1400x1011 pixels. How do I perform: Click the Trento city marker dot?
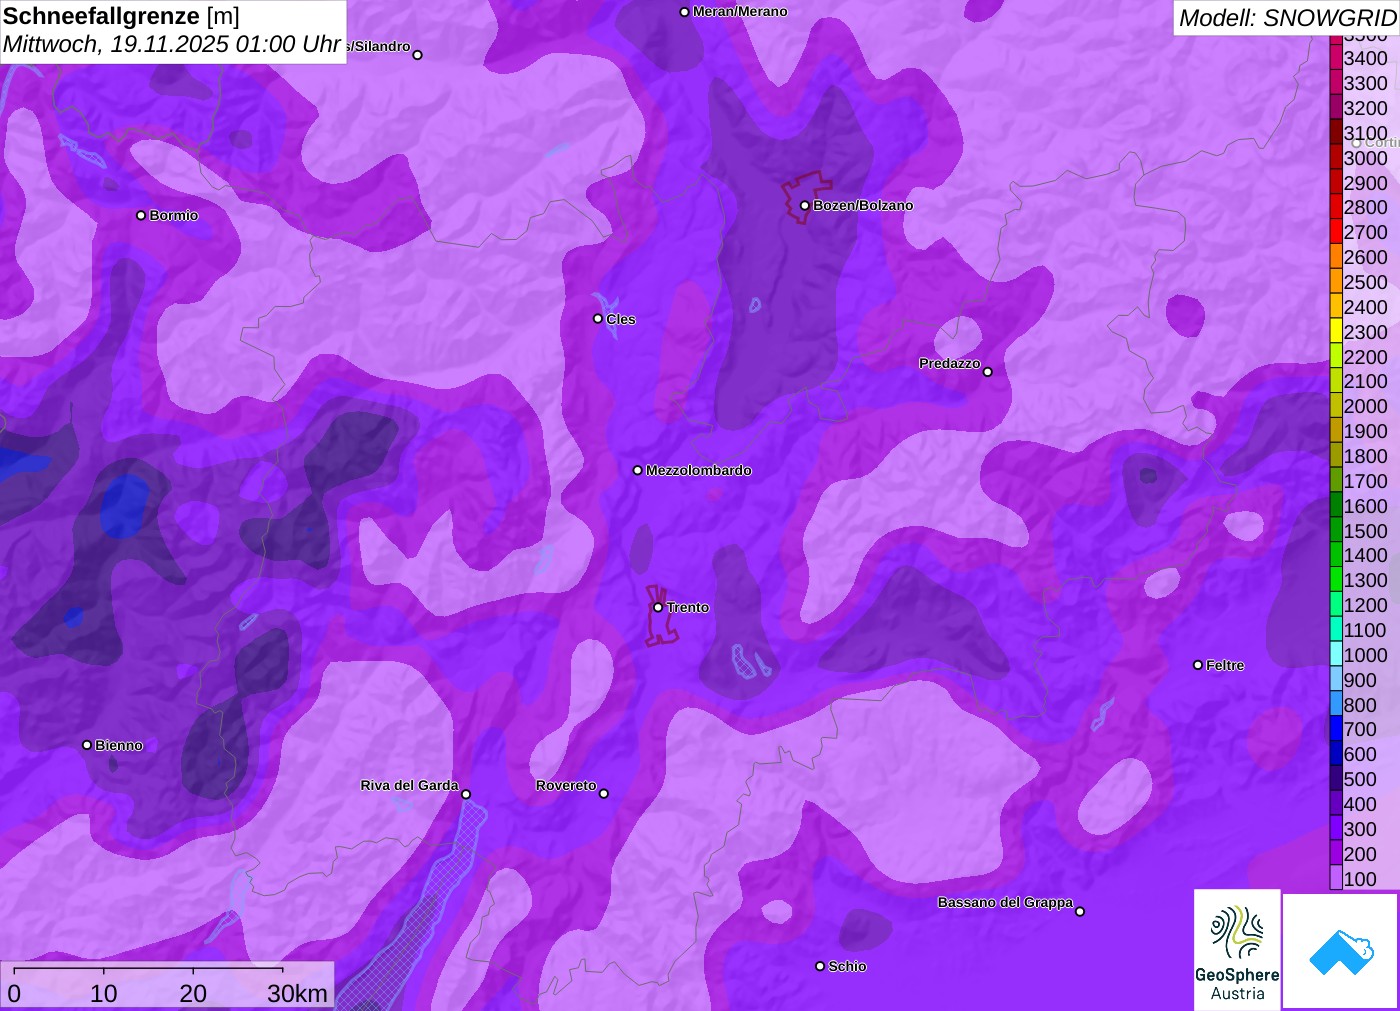[658, 607]
